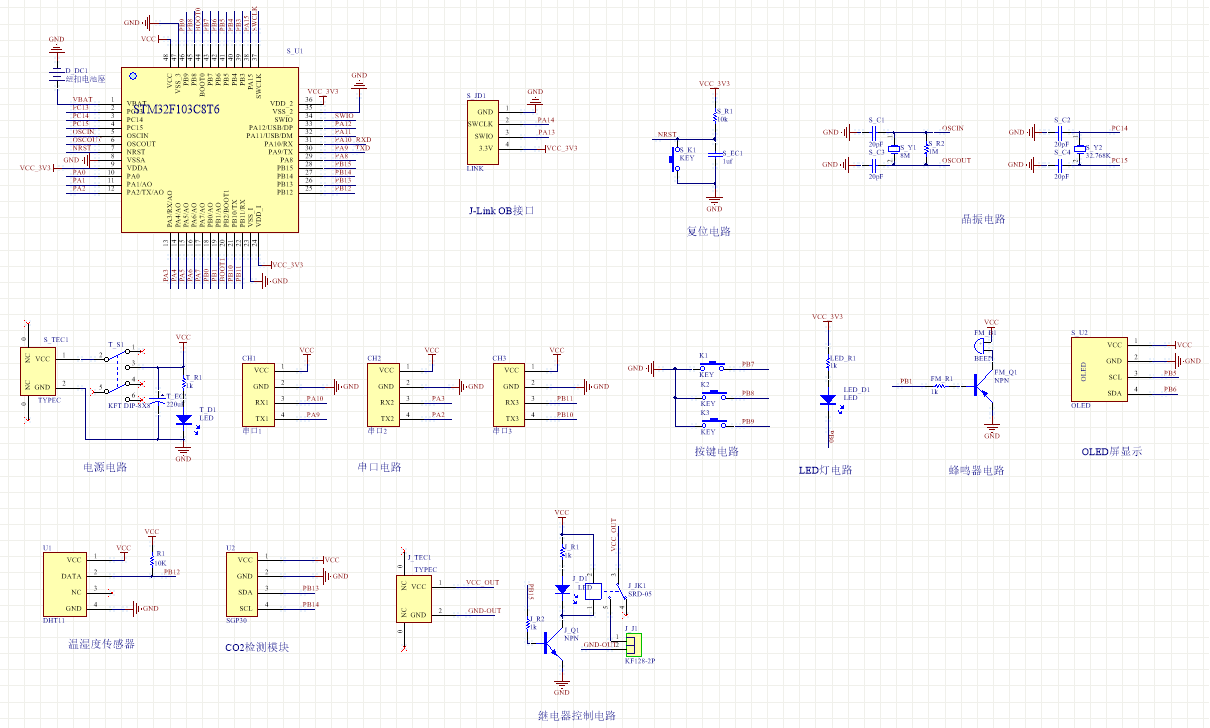Select the PB7 net label next to K1
This screenshot has height=728, width=1210.
(748, 364)
